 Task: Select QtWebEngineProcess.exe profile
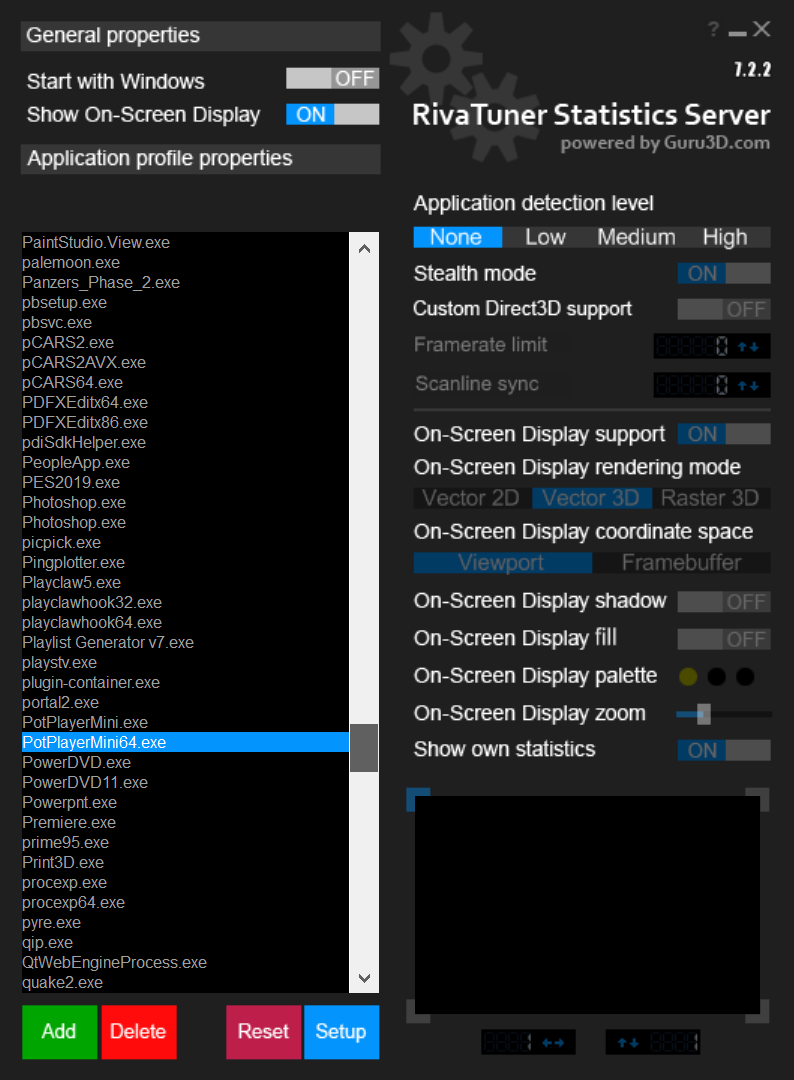(185, 962)
